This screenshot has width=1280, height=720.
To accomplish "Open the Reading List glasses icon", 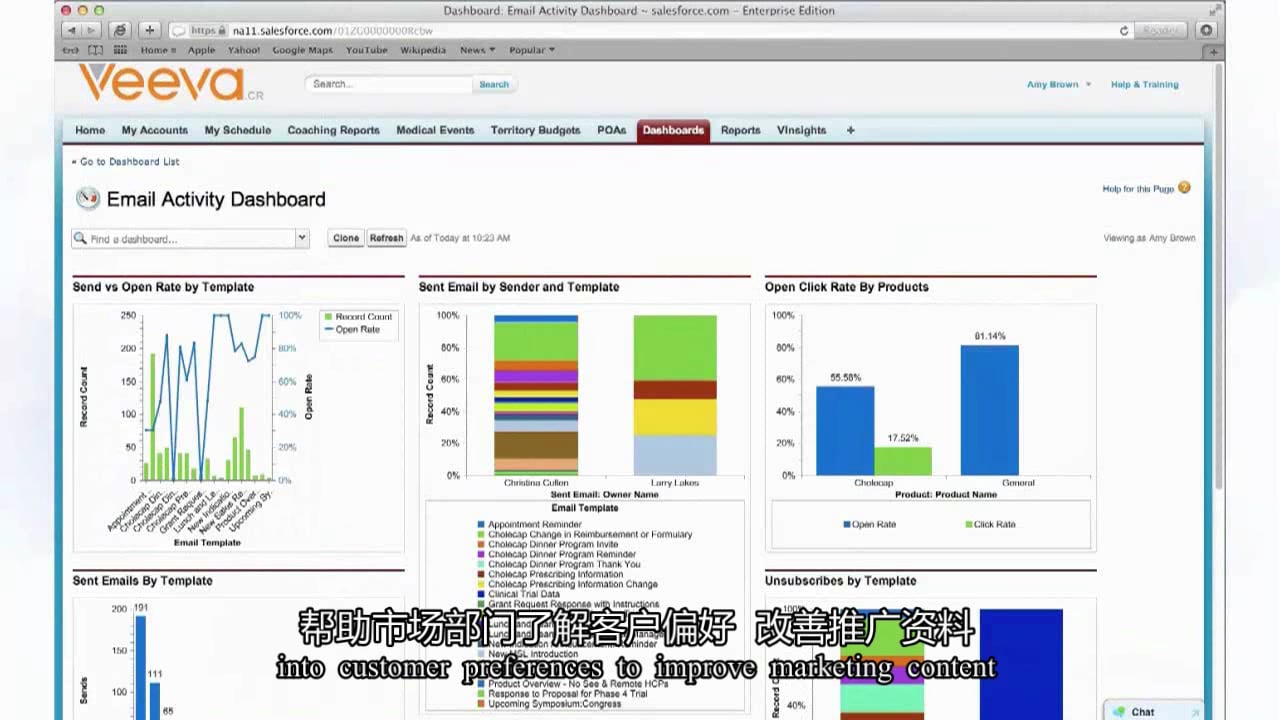I will coord(71,50).
